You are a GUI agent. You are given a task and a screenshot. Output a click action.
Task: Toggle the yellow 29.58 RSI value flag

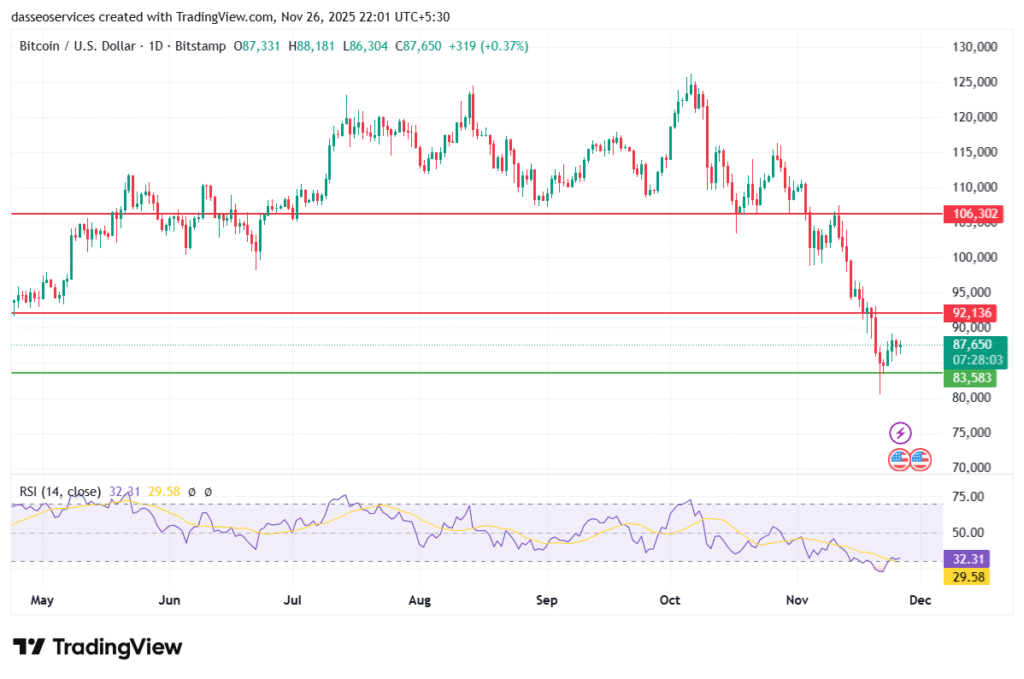tap(969, 577)
